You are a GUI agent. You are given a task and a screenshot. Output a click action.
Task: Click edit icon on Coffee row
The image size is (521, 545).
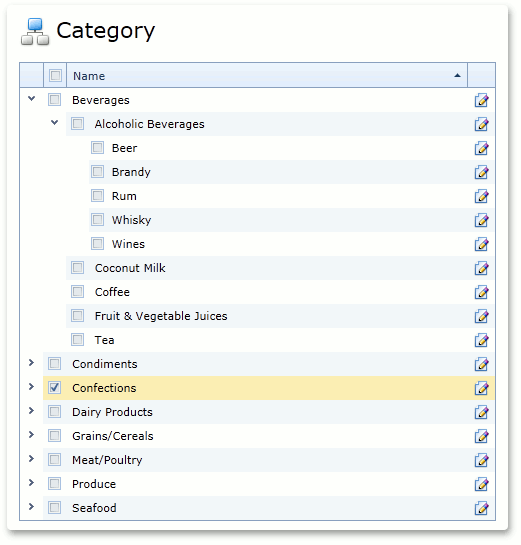click(x=481, y=292)
